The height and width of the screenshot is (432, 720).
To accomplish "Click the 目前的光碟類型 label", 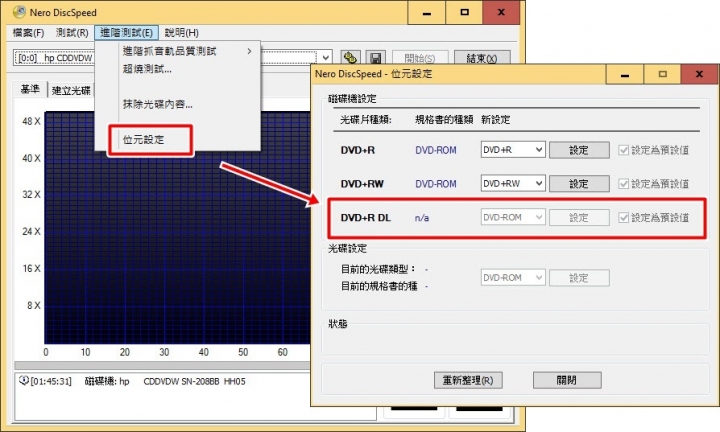I will 378,269.
